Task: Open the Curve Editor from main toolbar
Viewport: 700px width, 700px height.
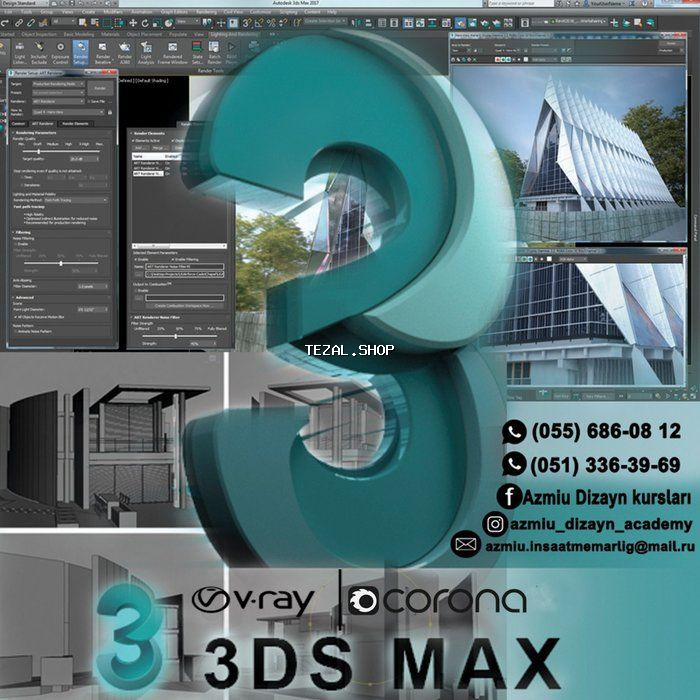Action: [x=420, y=23]
